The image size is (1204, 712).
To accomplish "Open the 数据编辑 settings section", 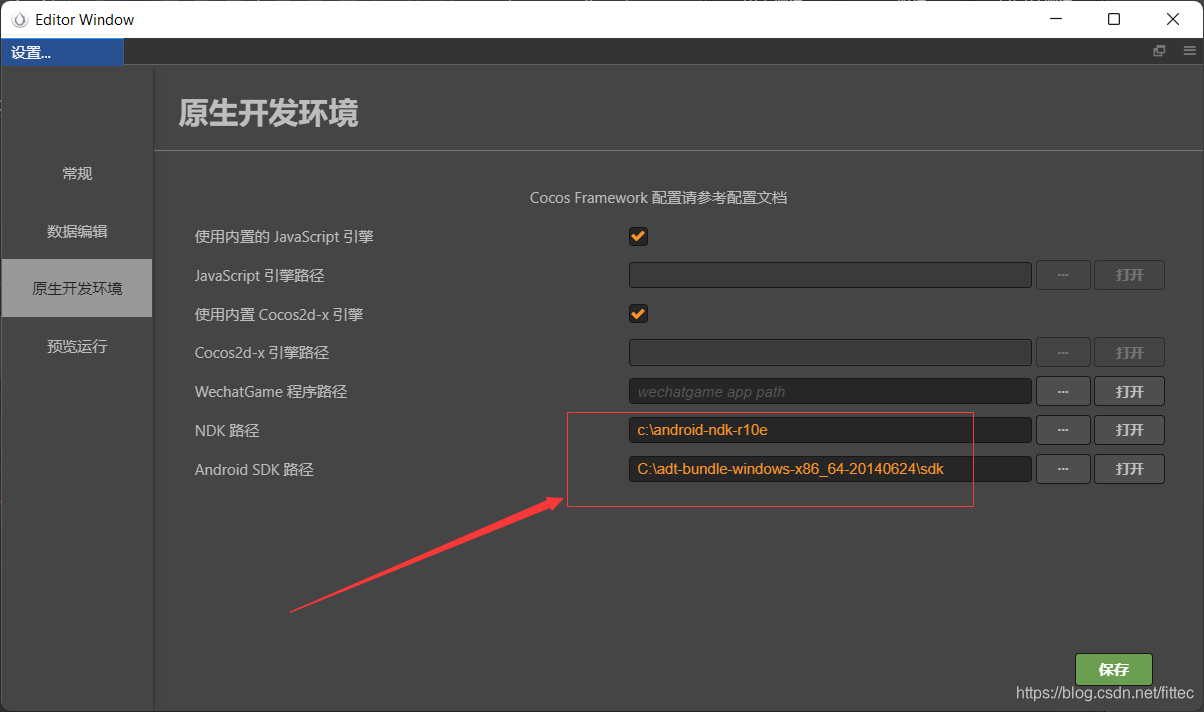I will 77,231.
